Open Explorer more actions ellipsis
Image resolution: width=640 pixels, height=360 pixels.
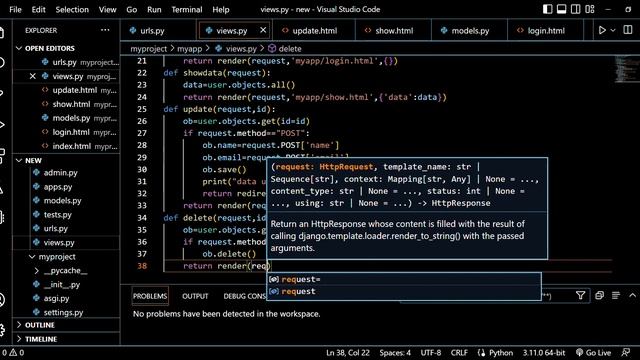(x=105, y=30)
